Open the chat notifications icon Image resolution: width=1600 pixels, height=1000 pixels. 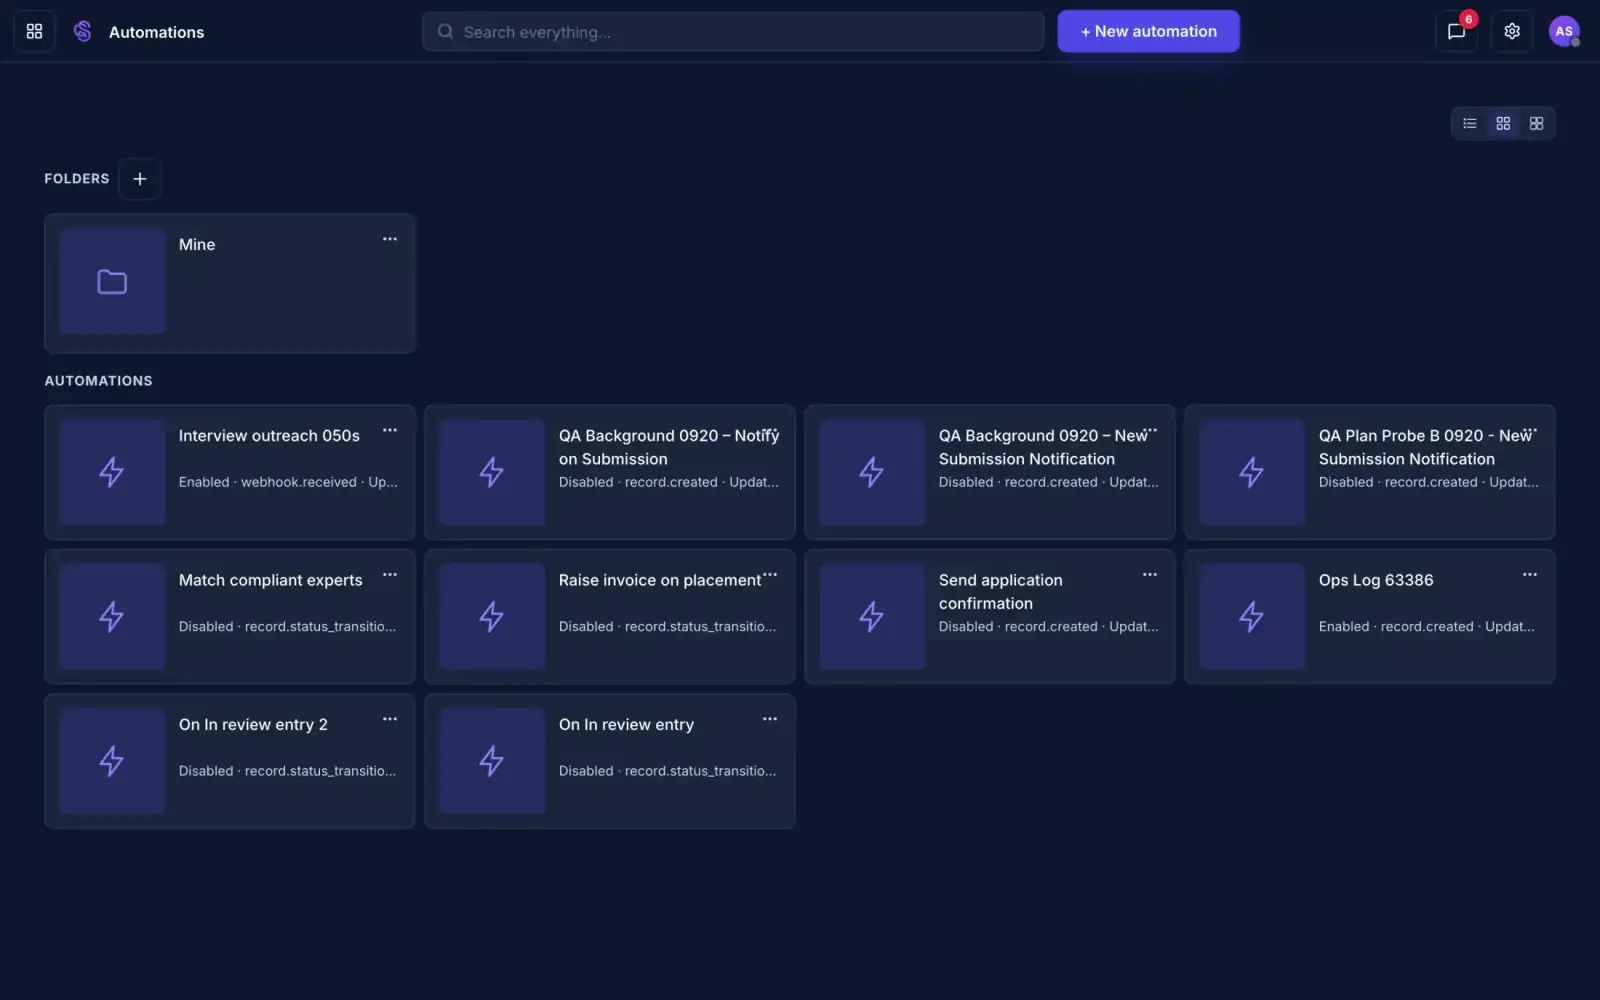click(1456, 31)
